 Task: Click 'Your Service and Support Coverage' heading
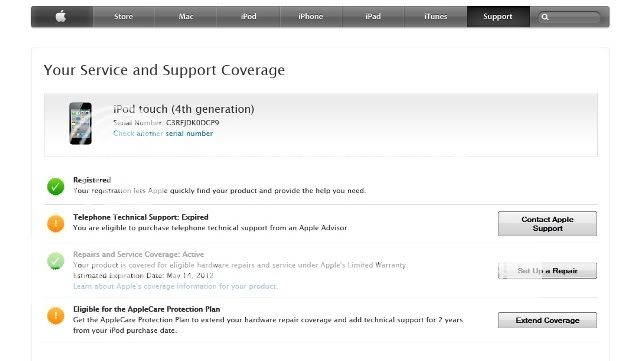tap(164, 70)
